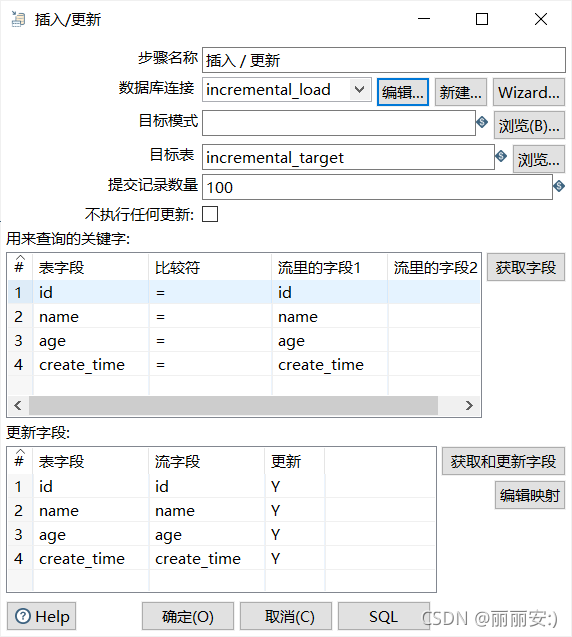Click the variable icon beside 目标表 field
The width and height of the screenshot is (572, 637).
[x=501, y=156]
